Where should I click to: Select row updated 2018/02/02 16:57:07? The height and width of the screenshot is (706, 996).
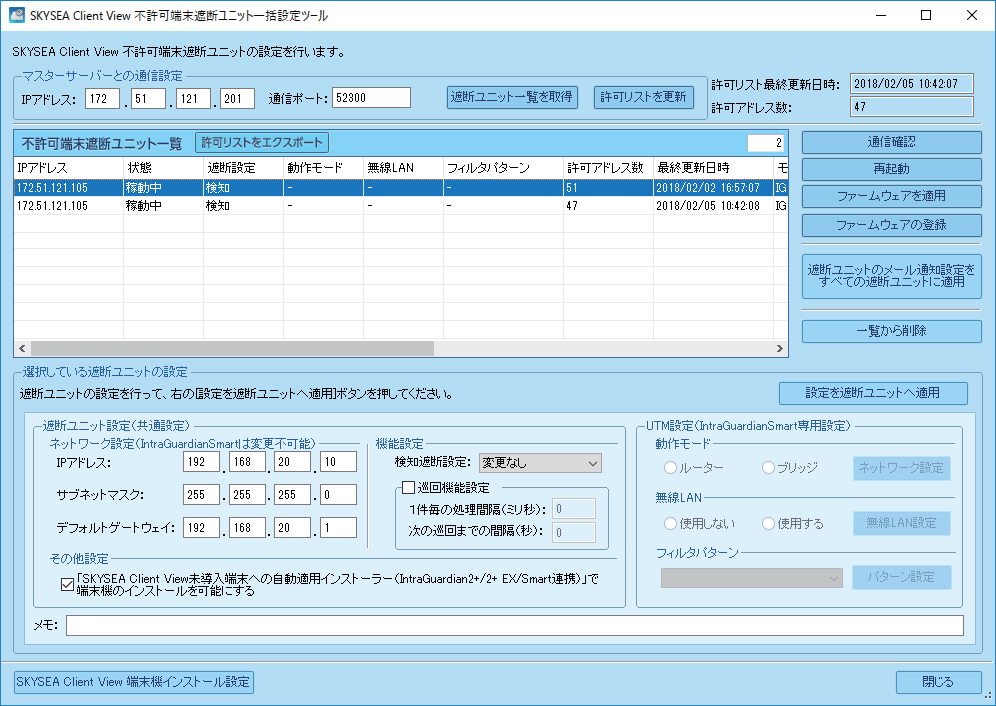[x=401, y=188]
